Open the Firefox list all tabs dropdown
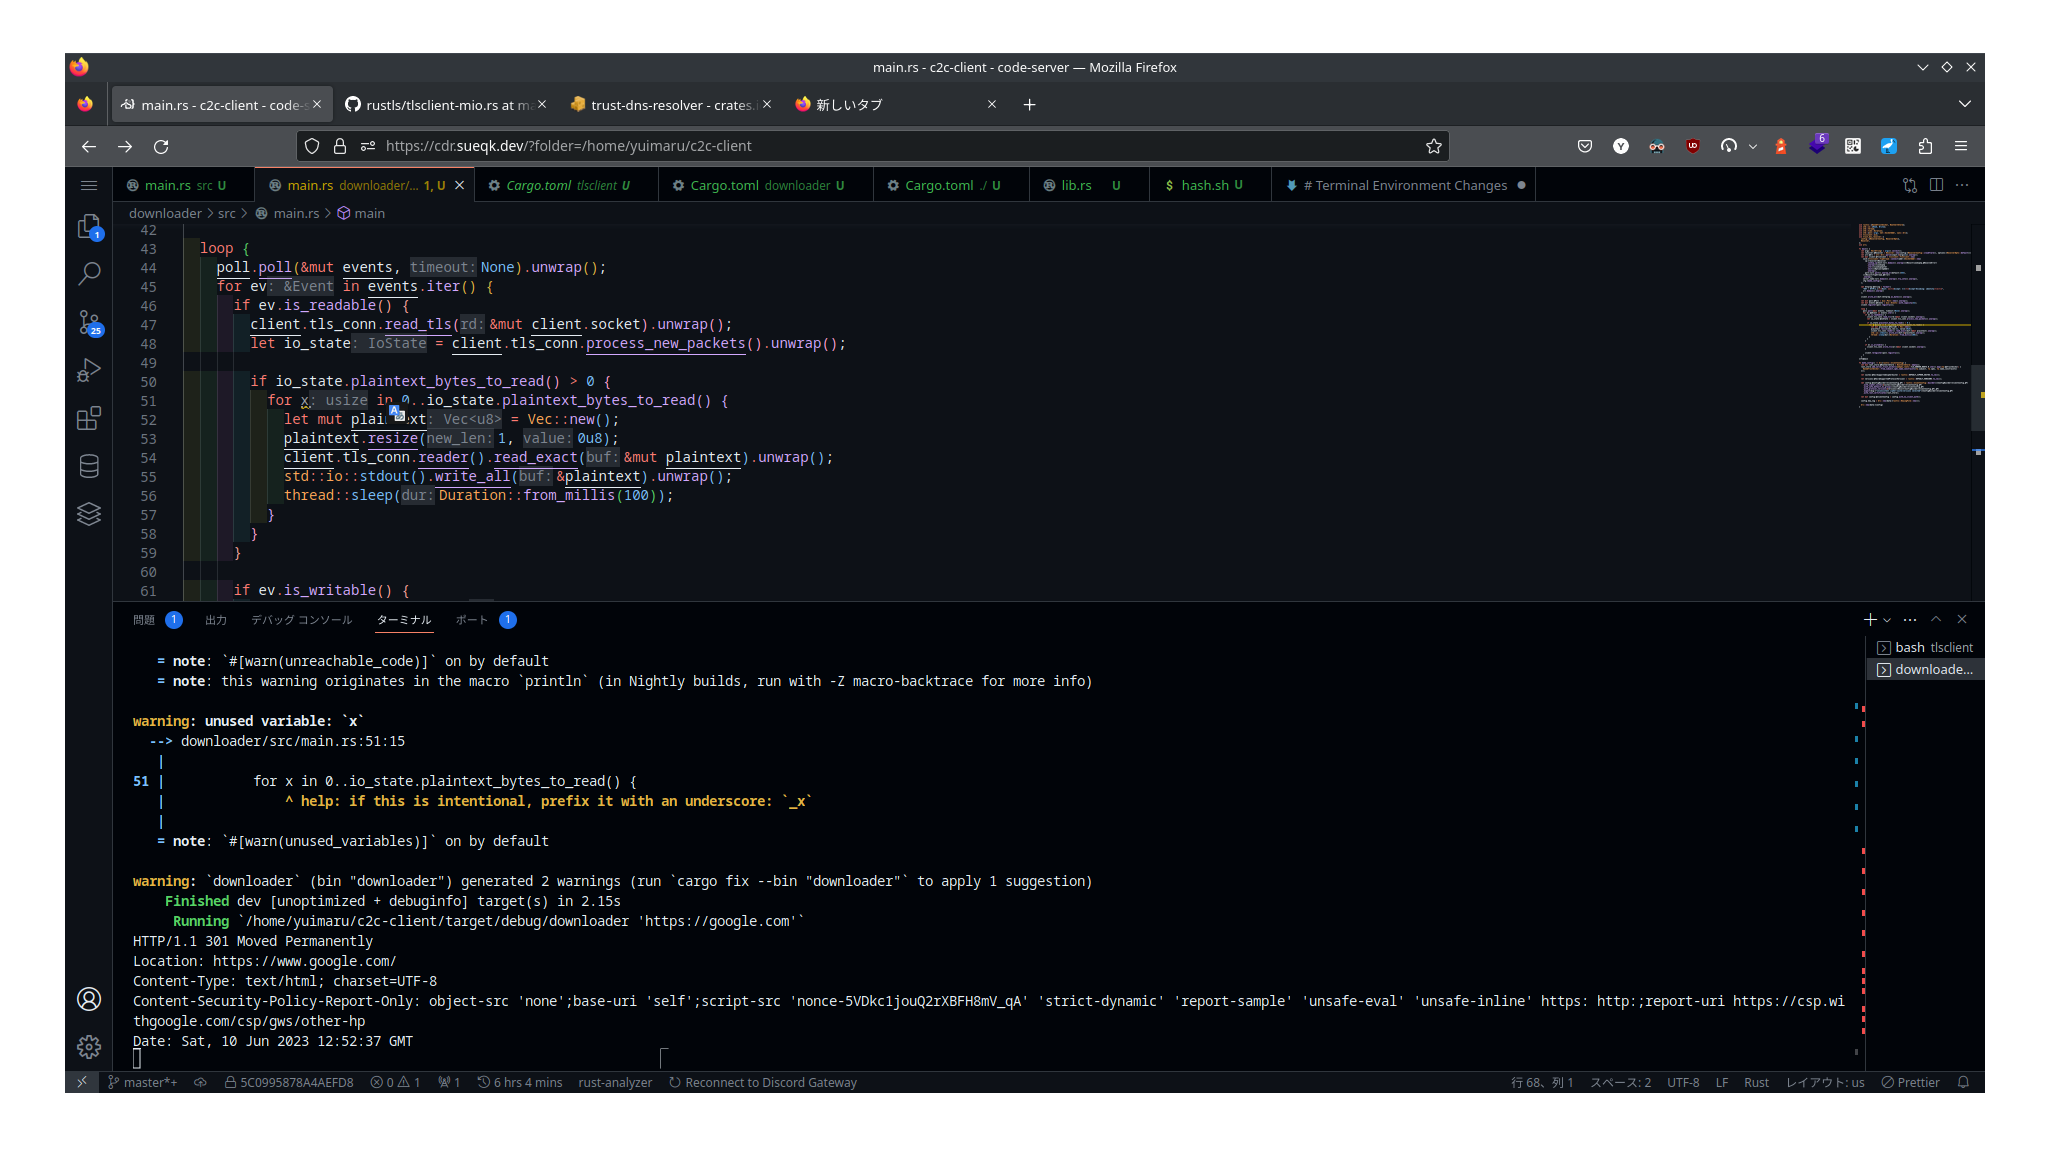The width and height of the screenshot is (2050, 1170). click(1964, 104)
